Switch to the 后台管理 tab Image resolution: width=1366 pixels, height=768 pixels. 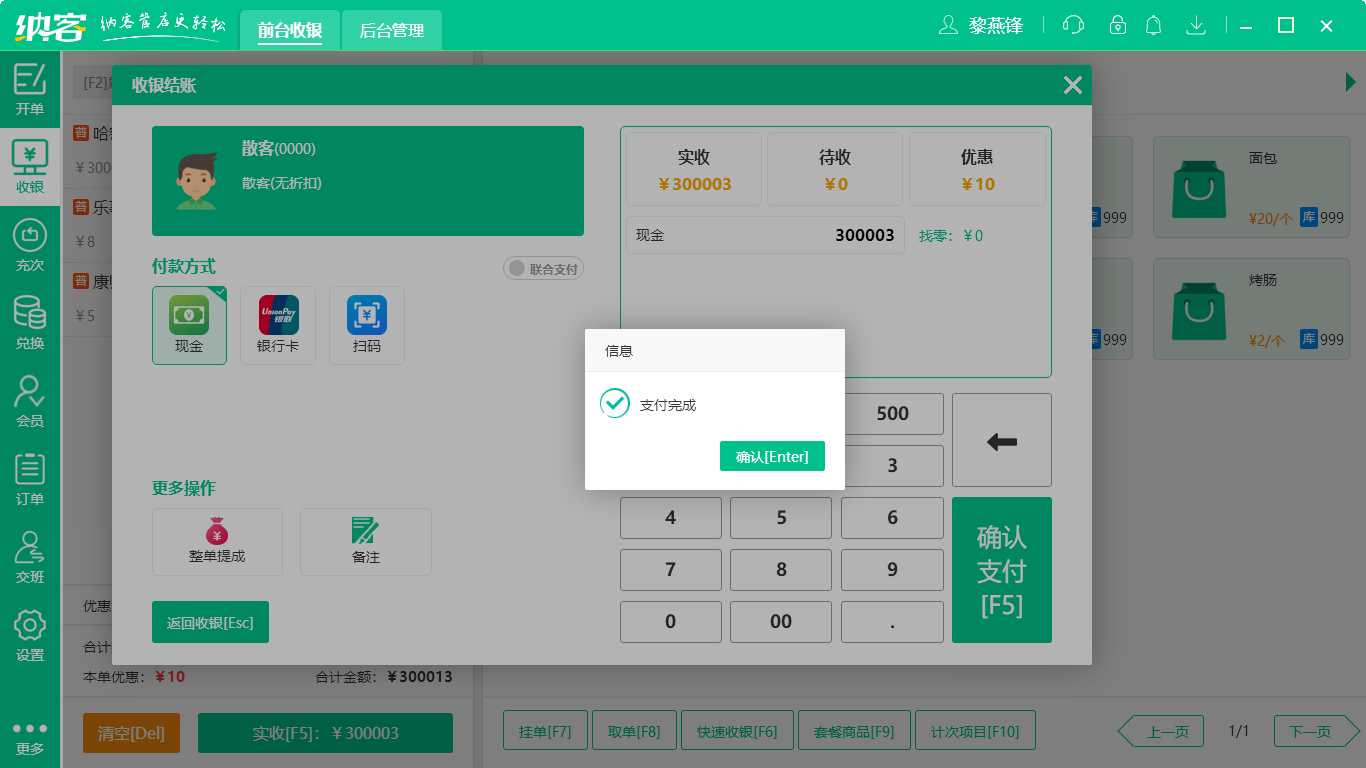[391, 30]
